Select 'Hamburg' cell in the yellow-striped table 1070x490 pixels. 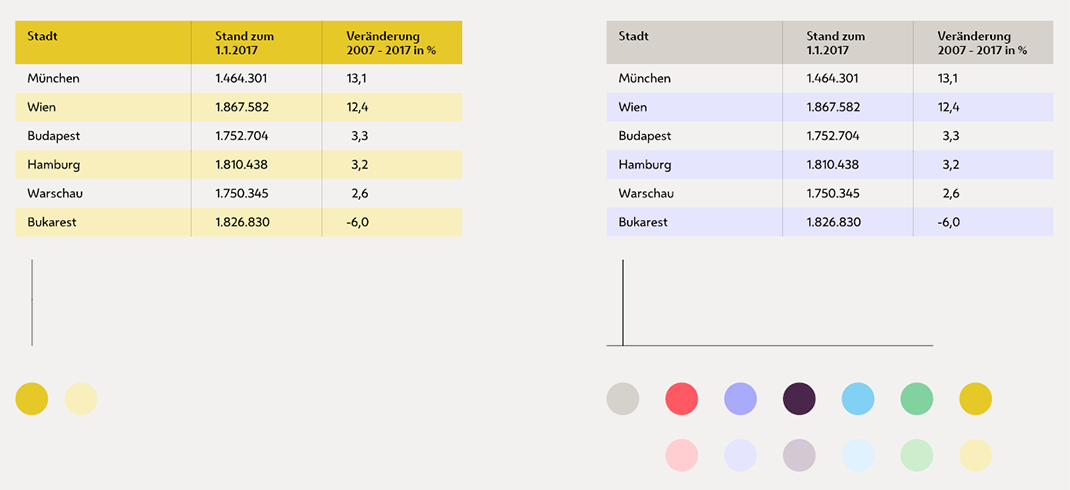[x=54, y=165]
